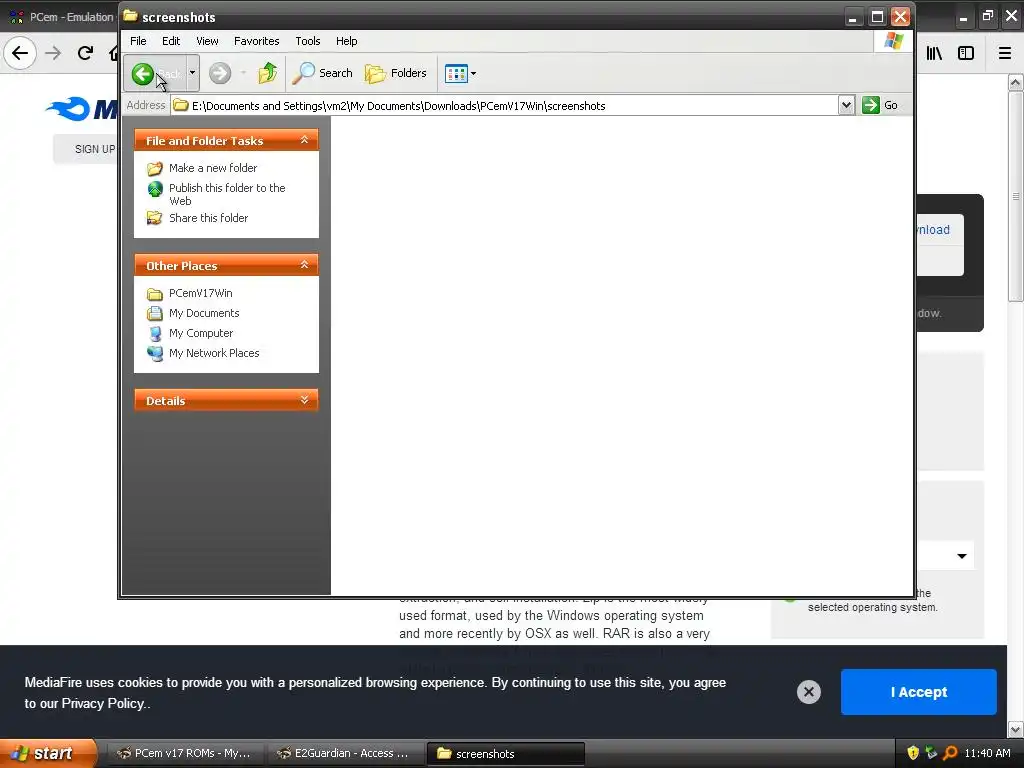The height and width of the screenshot is (768, 1024).
Task: Open the Search pane in Explorer
Action: (322, 73)
